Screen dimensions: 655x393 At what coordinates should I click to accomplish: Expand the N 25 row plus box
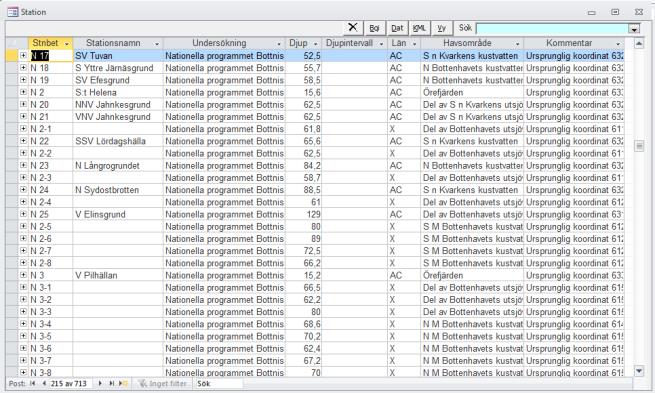23,214
